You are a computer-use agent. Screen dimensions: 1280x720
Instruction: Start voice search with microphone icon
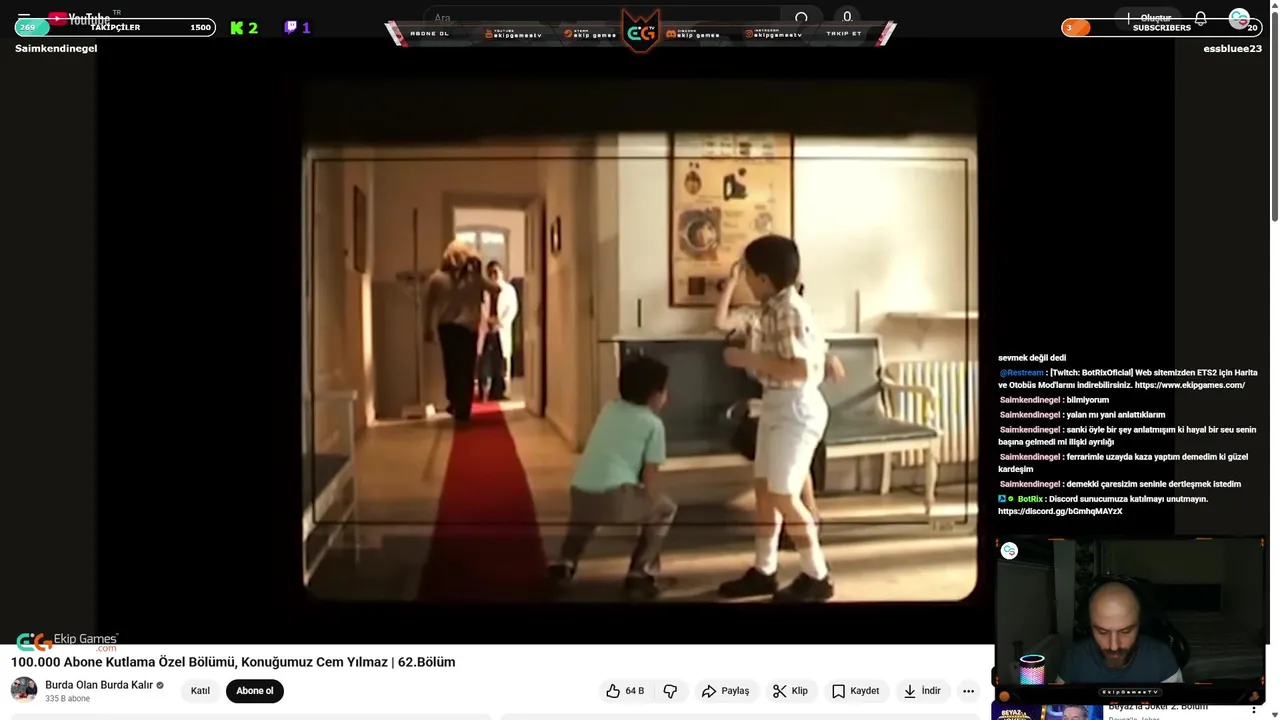point(847,17)
